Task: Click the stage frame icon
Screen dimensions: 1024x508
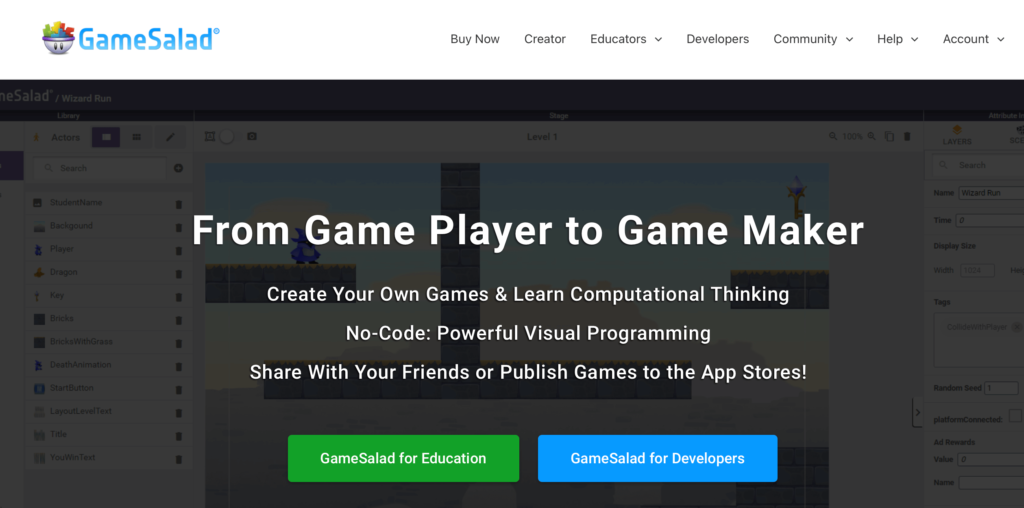Action: (x=210, y=136)
